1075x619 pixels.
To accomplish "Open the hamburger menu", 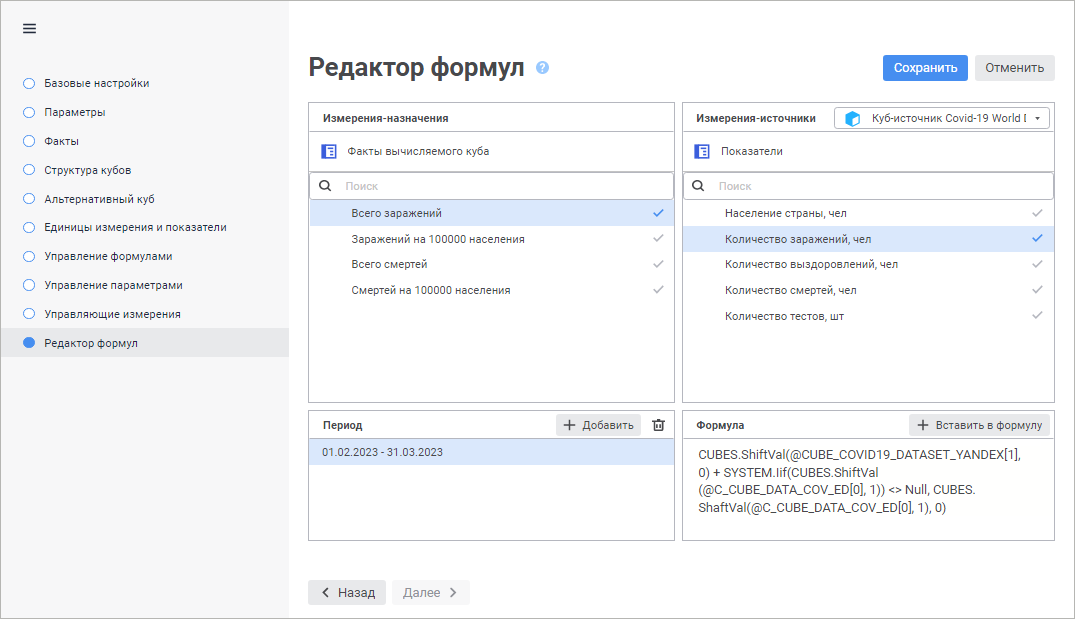I will click(x=29, y=28).
